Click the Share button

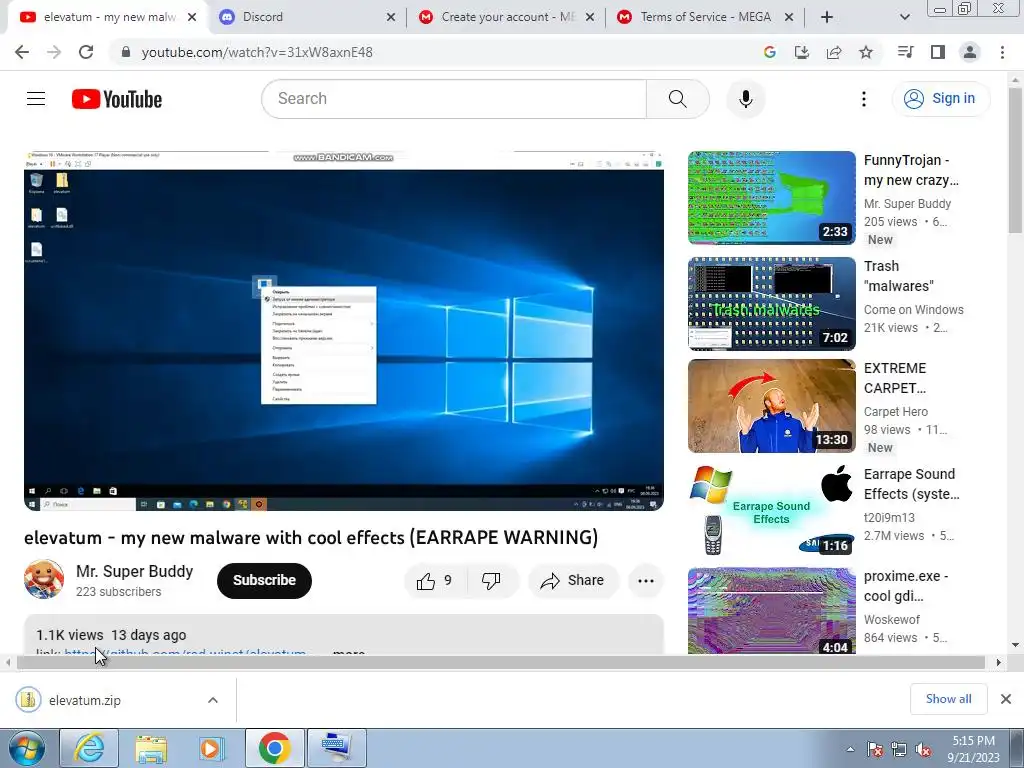pos(572,581)
